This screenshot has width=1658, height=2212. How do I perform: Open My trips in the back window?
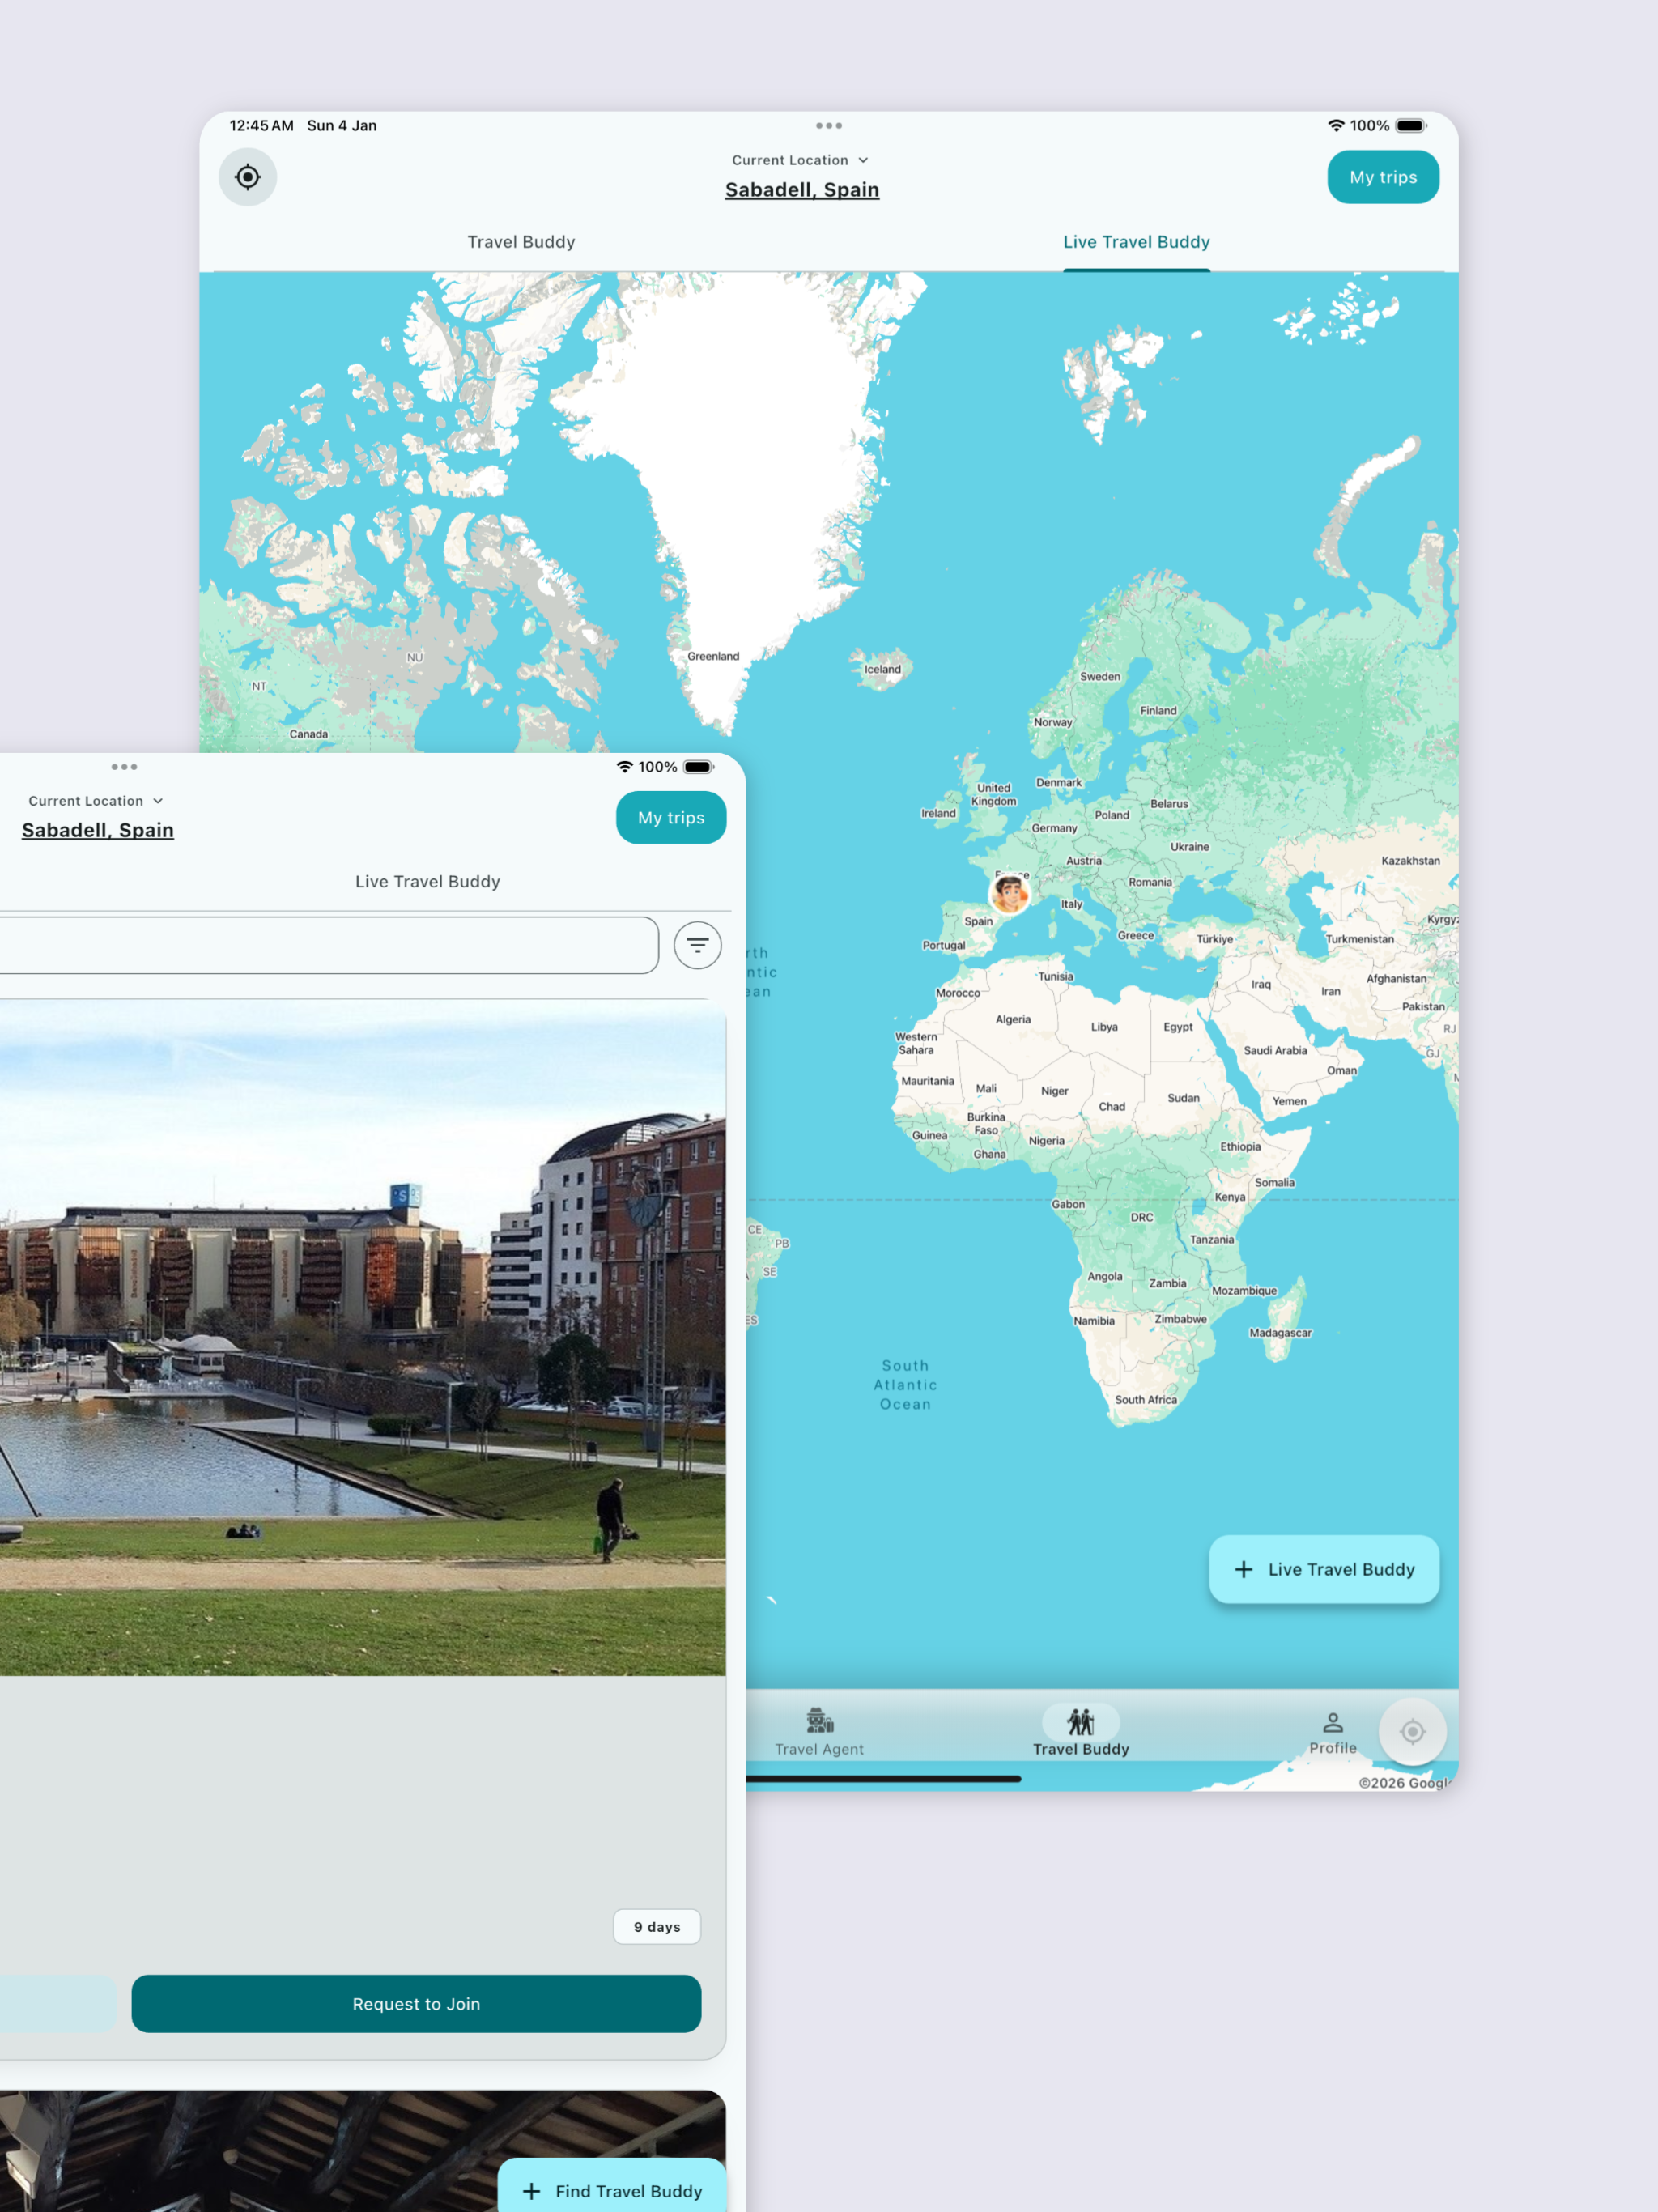pyautogui.click(x=1383, y=177)
